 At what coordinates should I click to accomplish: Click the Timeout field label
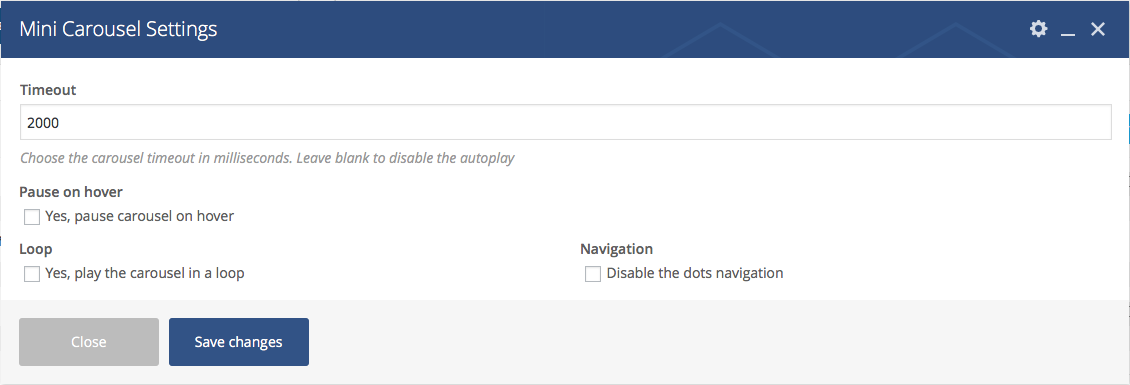[x=48, y=90]
